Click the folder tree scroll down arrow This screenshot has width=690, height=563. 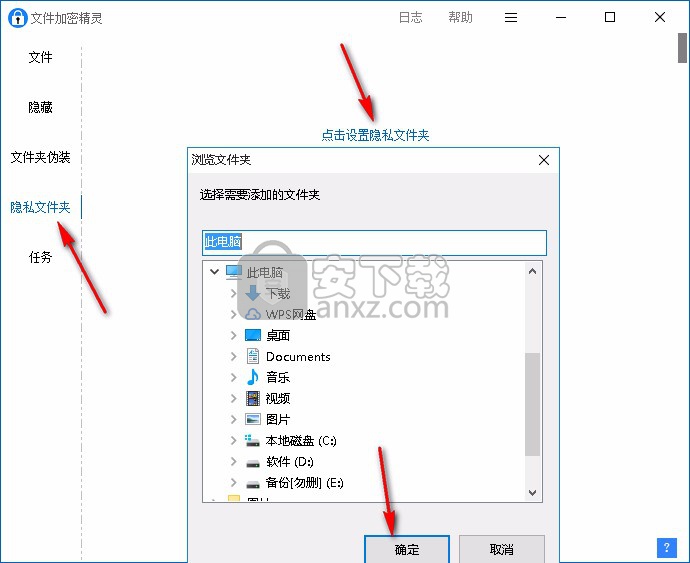532,493
